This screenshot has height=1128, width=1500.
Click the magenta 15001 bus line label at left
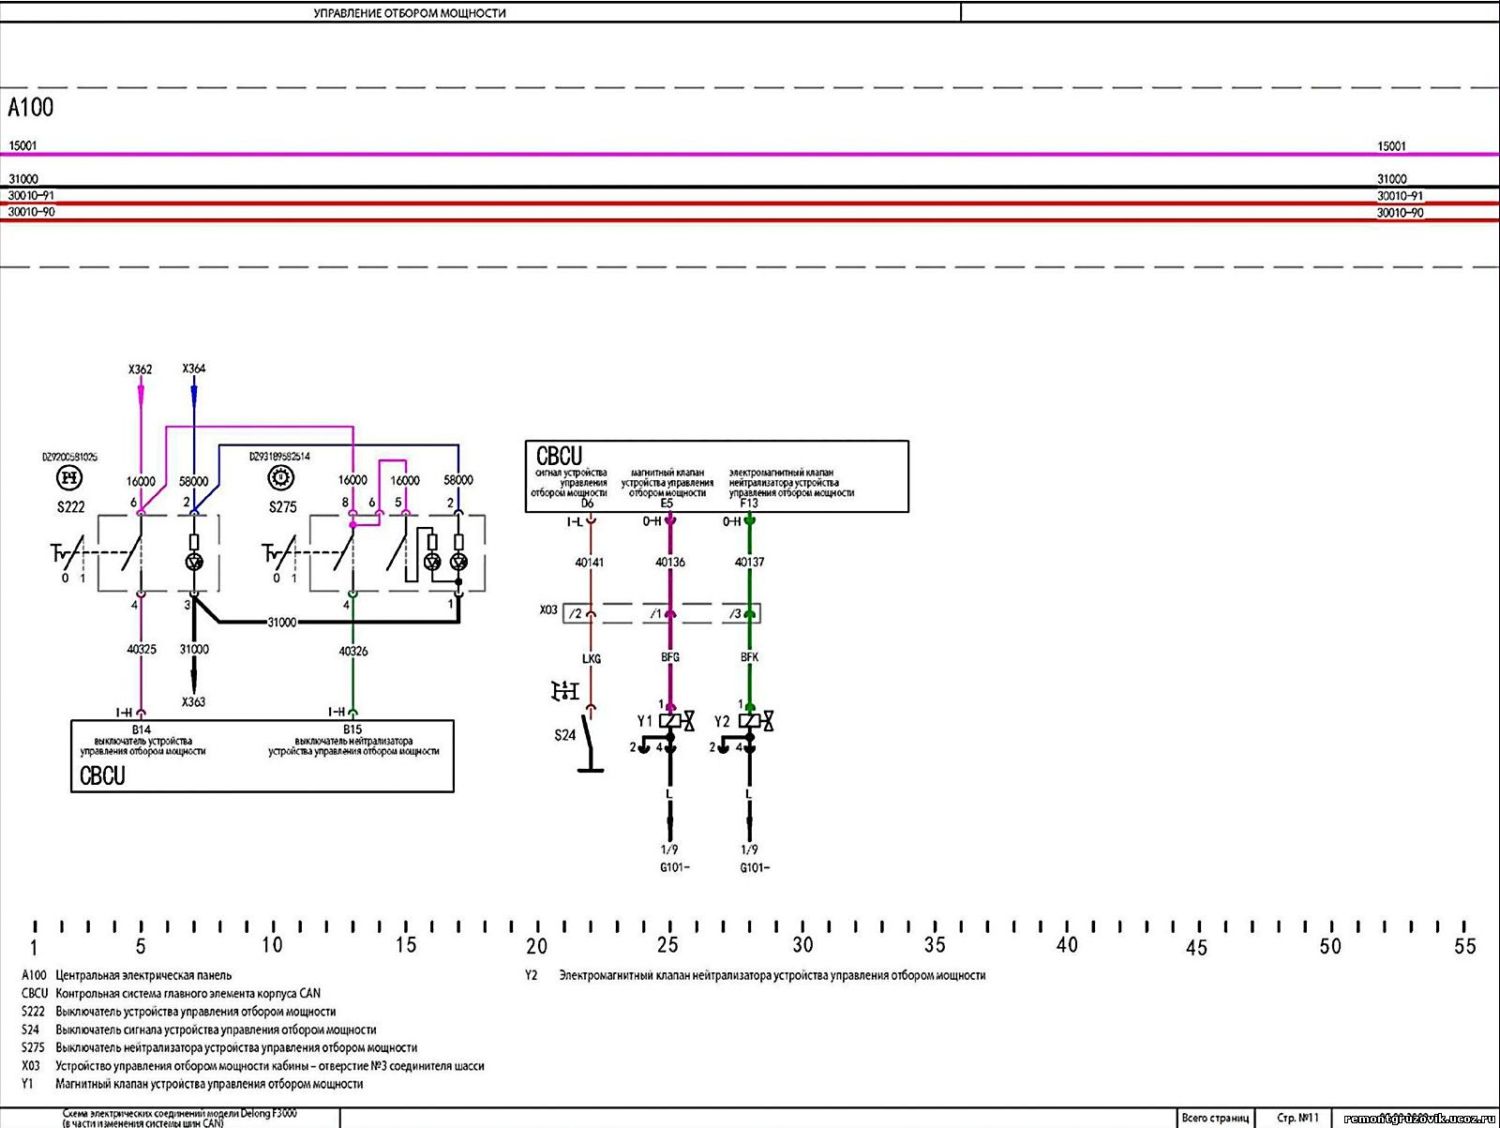[x=23, y=146]
